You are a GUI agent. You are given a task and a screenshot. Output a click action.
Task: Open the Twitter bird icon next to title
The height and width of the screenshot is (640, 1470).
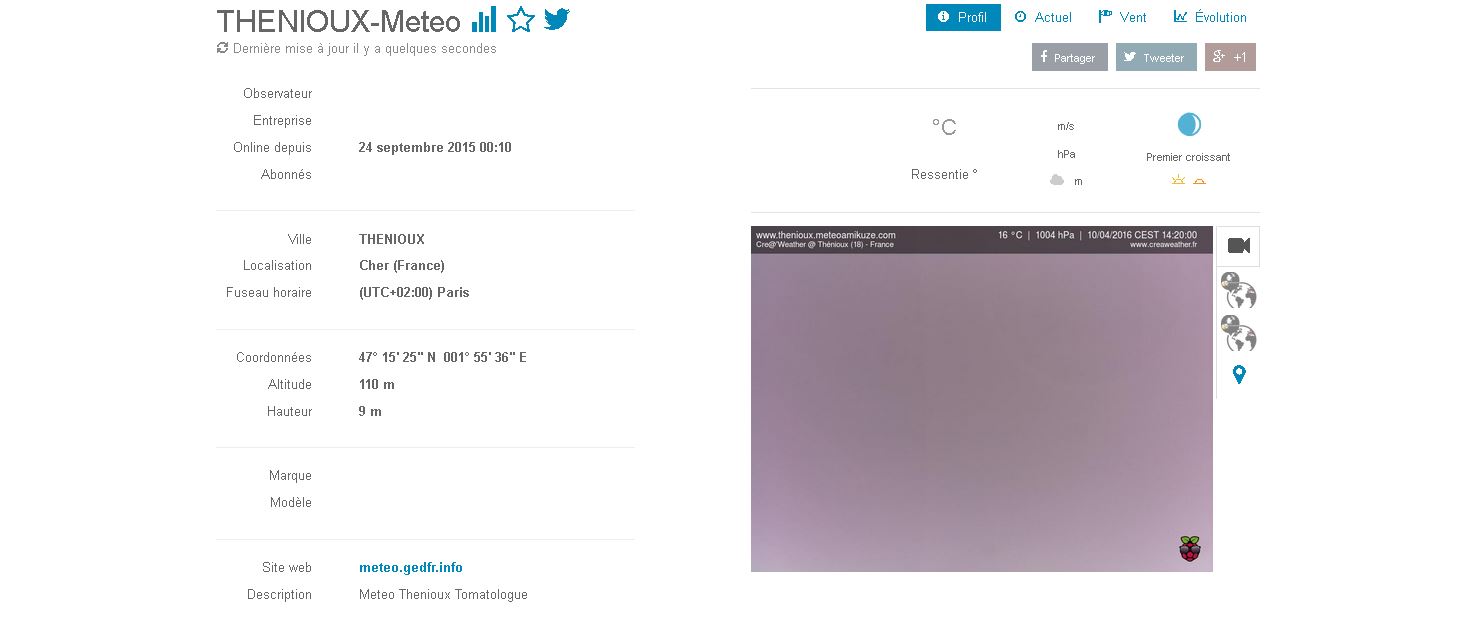click(x=557, y=19)
